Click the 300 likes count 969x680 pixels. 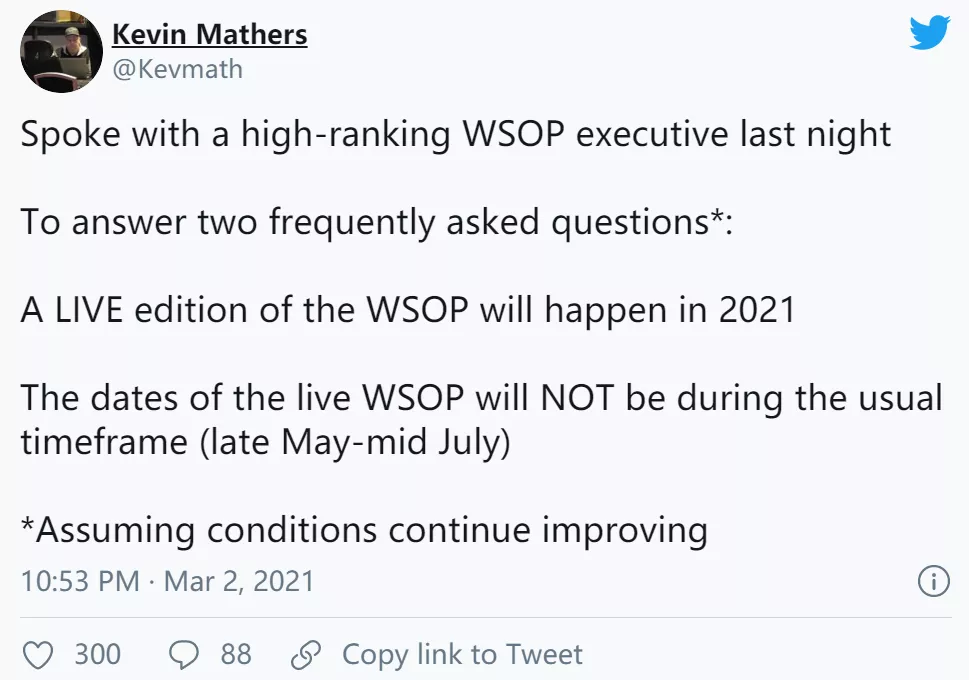point(98,654)
